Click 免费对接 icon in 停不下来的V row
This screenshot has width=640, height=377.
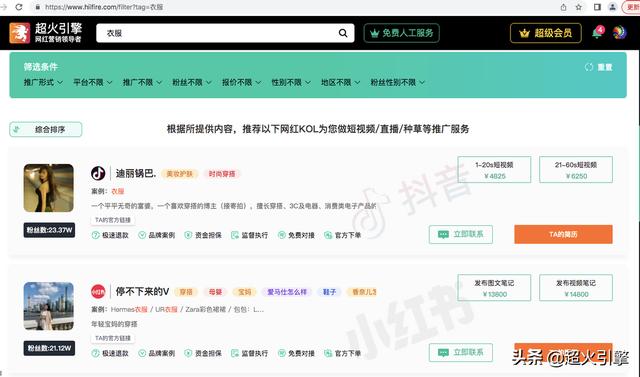point(282,353)
